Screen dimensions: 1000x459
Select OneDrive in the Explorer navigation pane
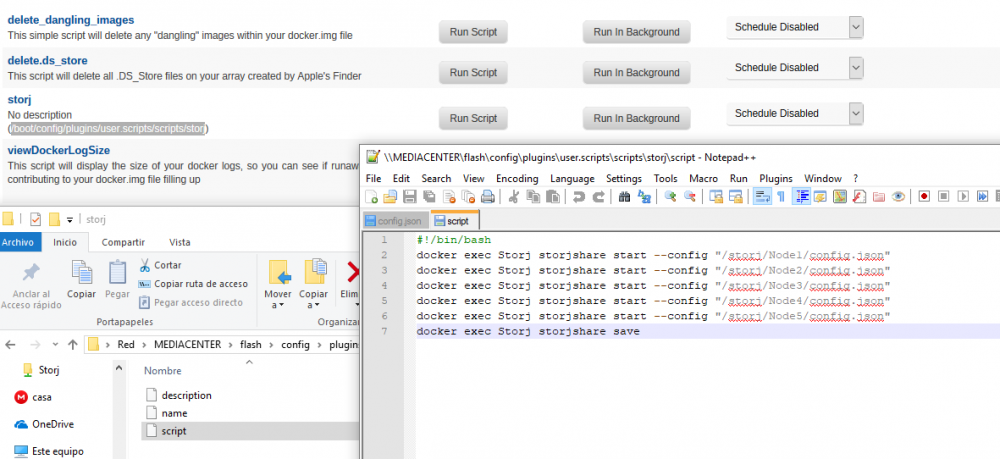(x=45, y=424)
